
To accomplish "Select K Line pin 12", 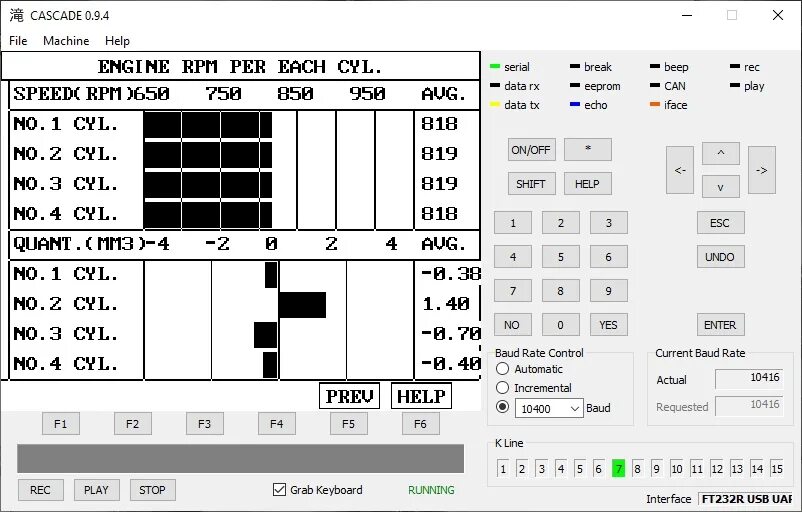I will click(717, 469).
